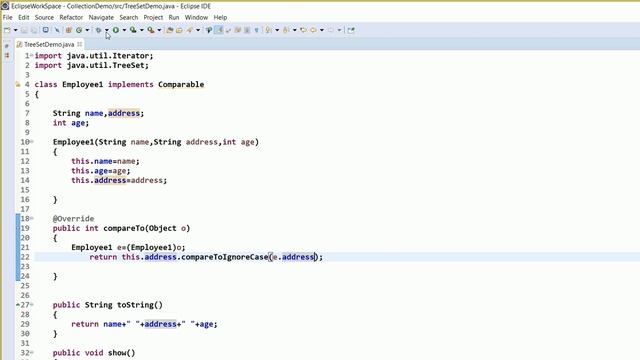Click the Last Edit Location icon
640x360 pixels.
coord(303,30)
